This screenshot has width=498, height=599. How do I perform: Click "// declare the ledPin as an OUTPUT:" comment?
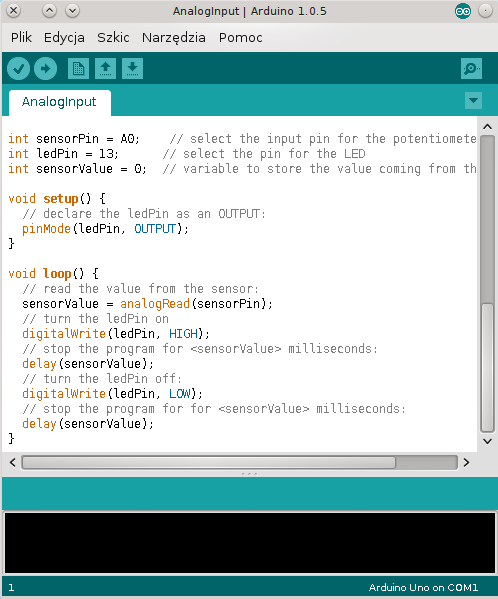[x=144, y=214]
